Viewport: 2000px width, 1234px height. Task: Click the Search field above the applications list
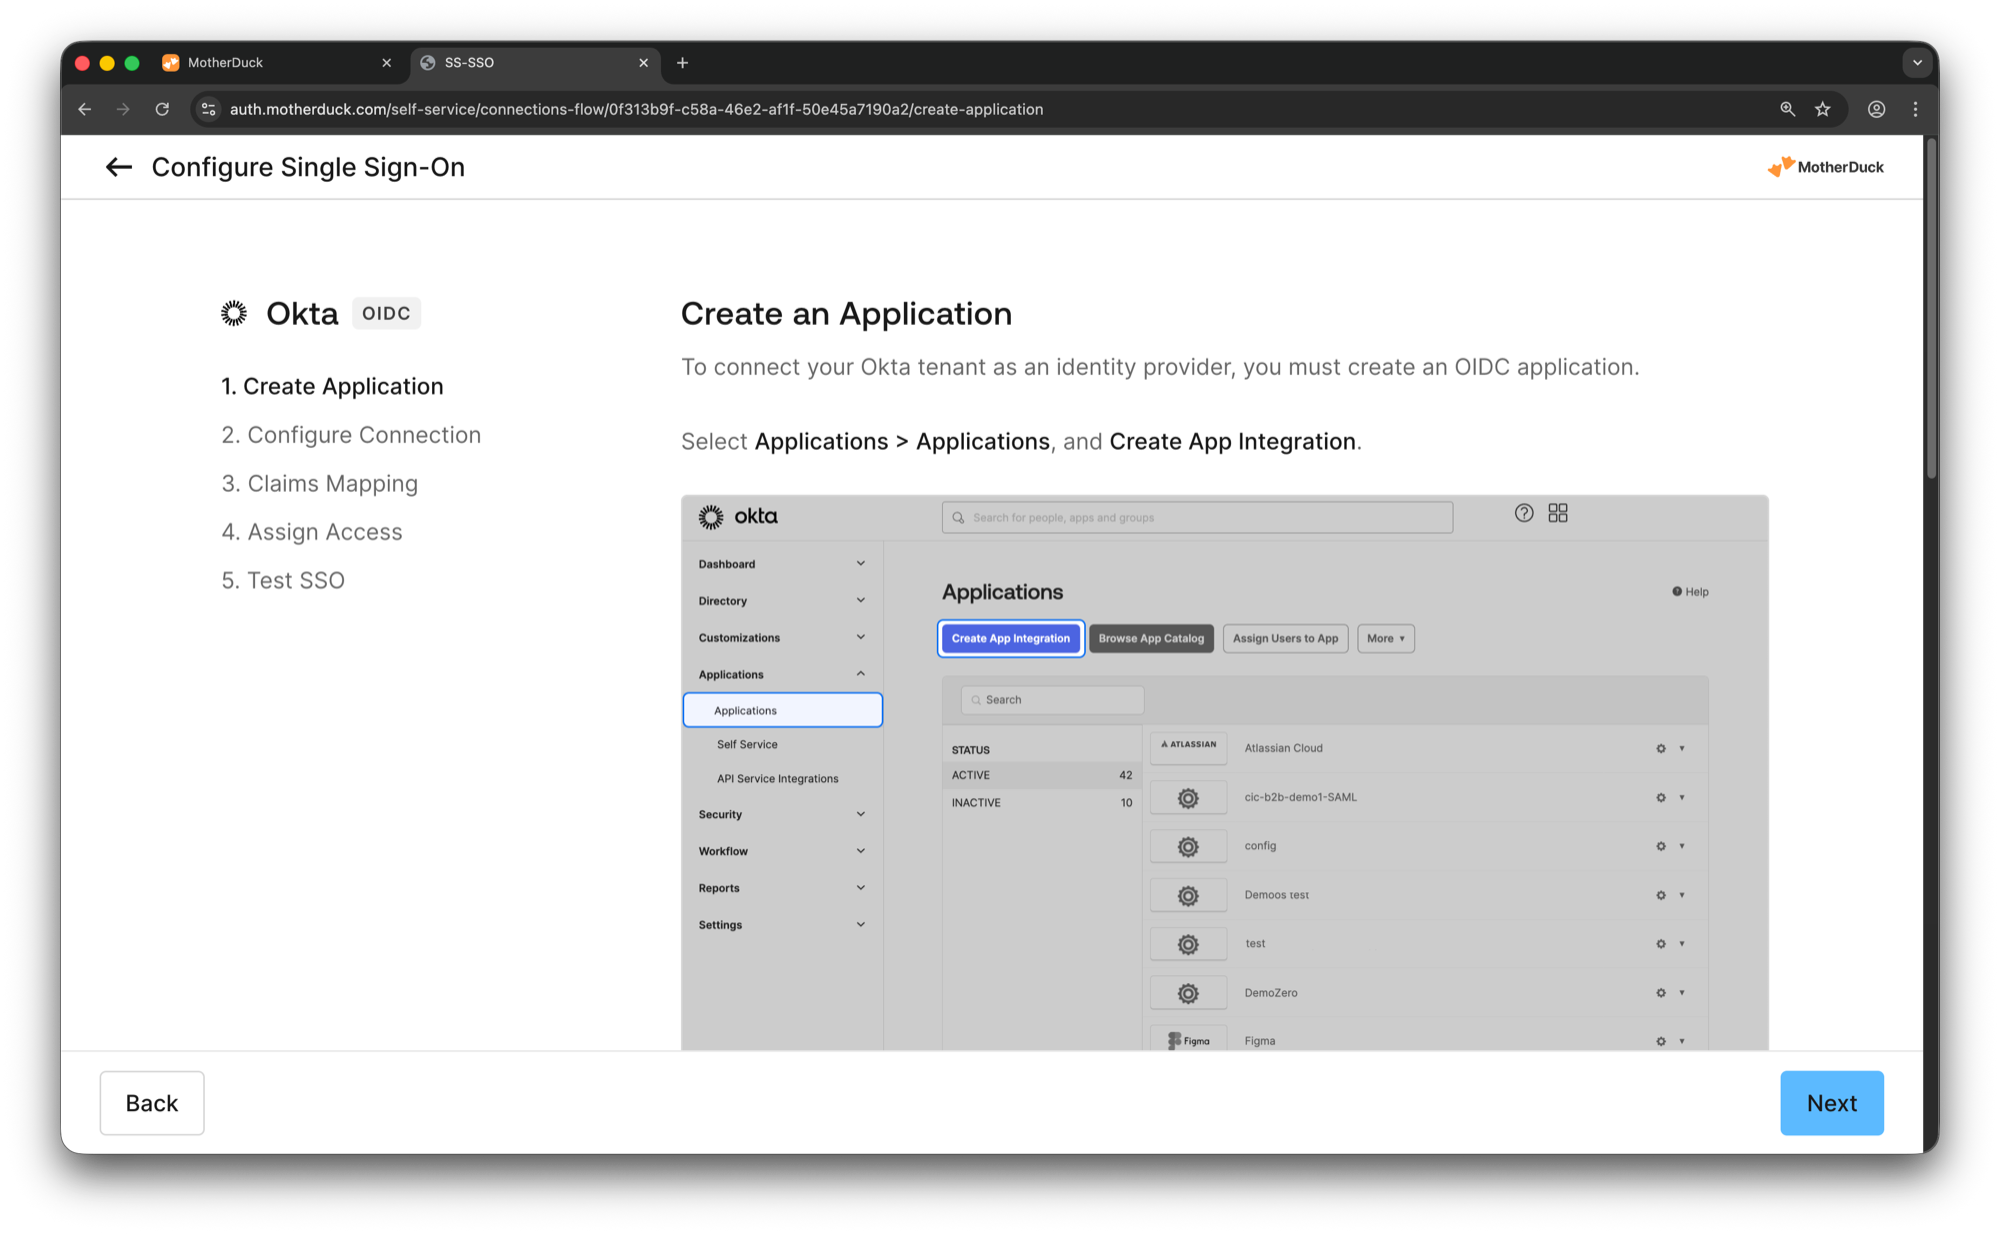1052,699
